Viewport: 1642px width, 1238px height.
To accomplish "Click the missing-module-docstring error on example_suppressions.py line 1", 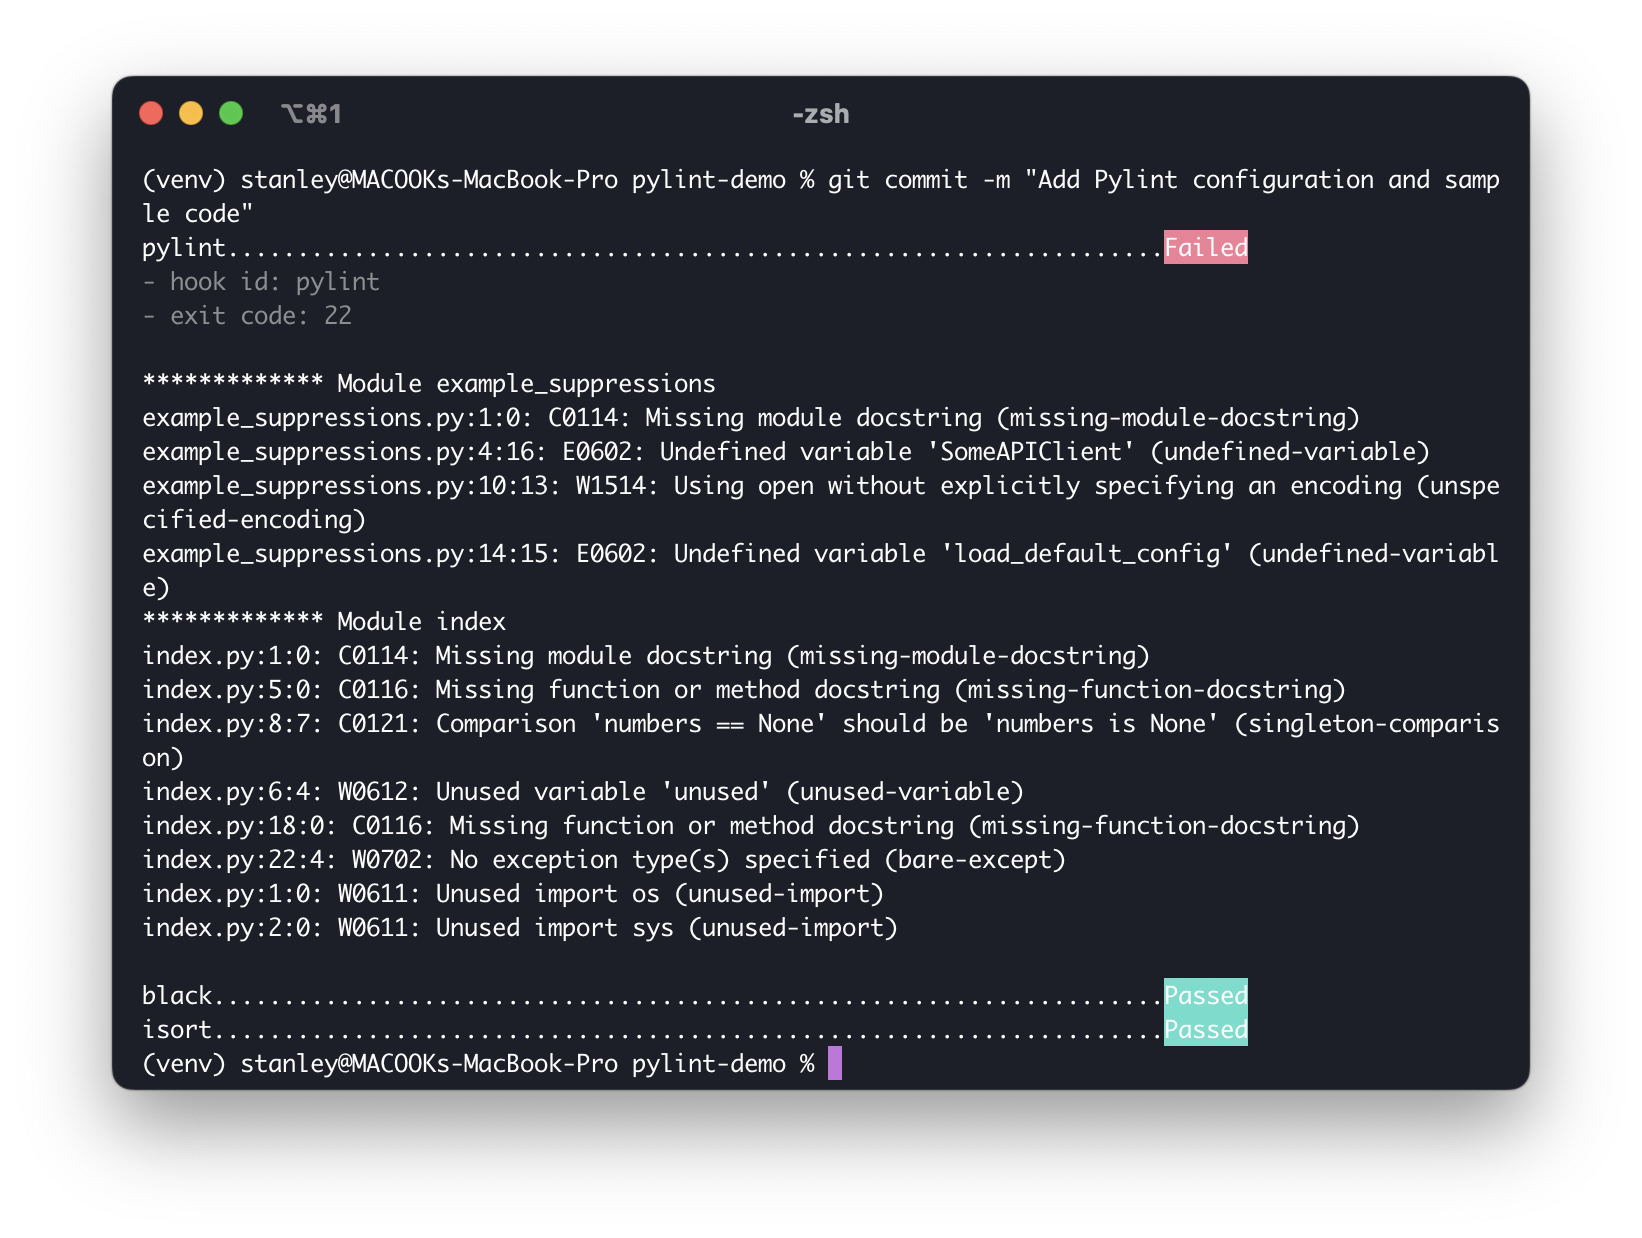I will (x=750, y=417).
